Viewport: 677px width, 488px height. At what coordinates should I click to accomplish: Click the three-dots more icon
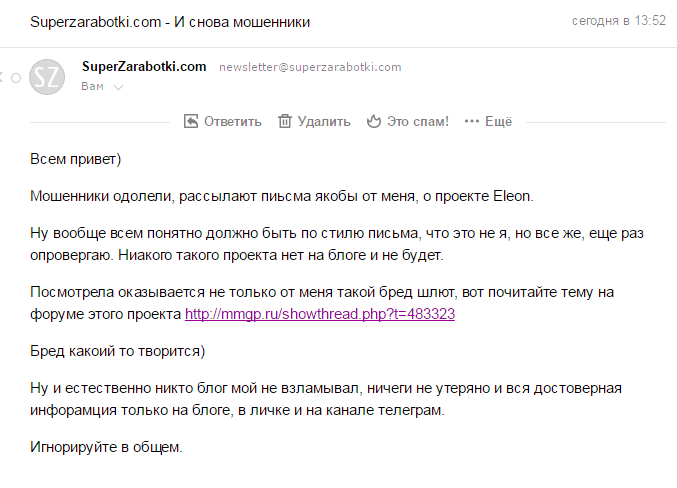click(470, 121)
